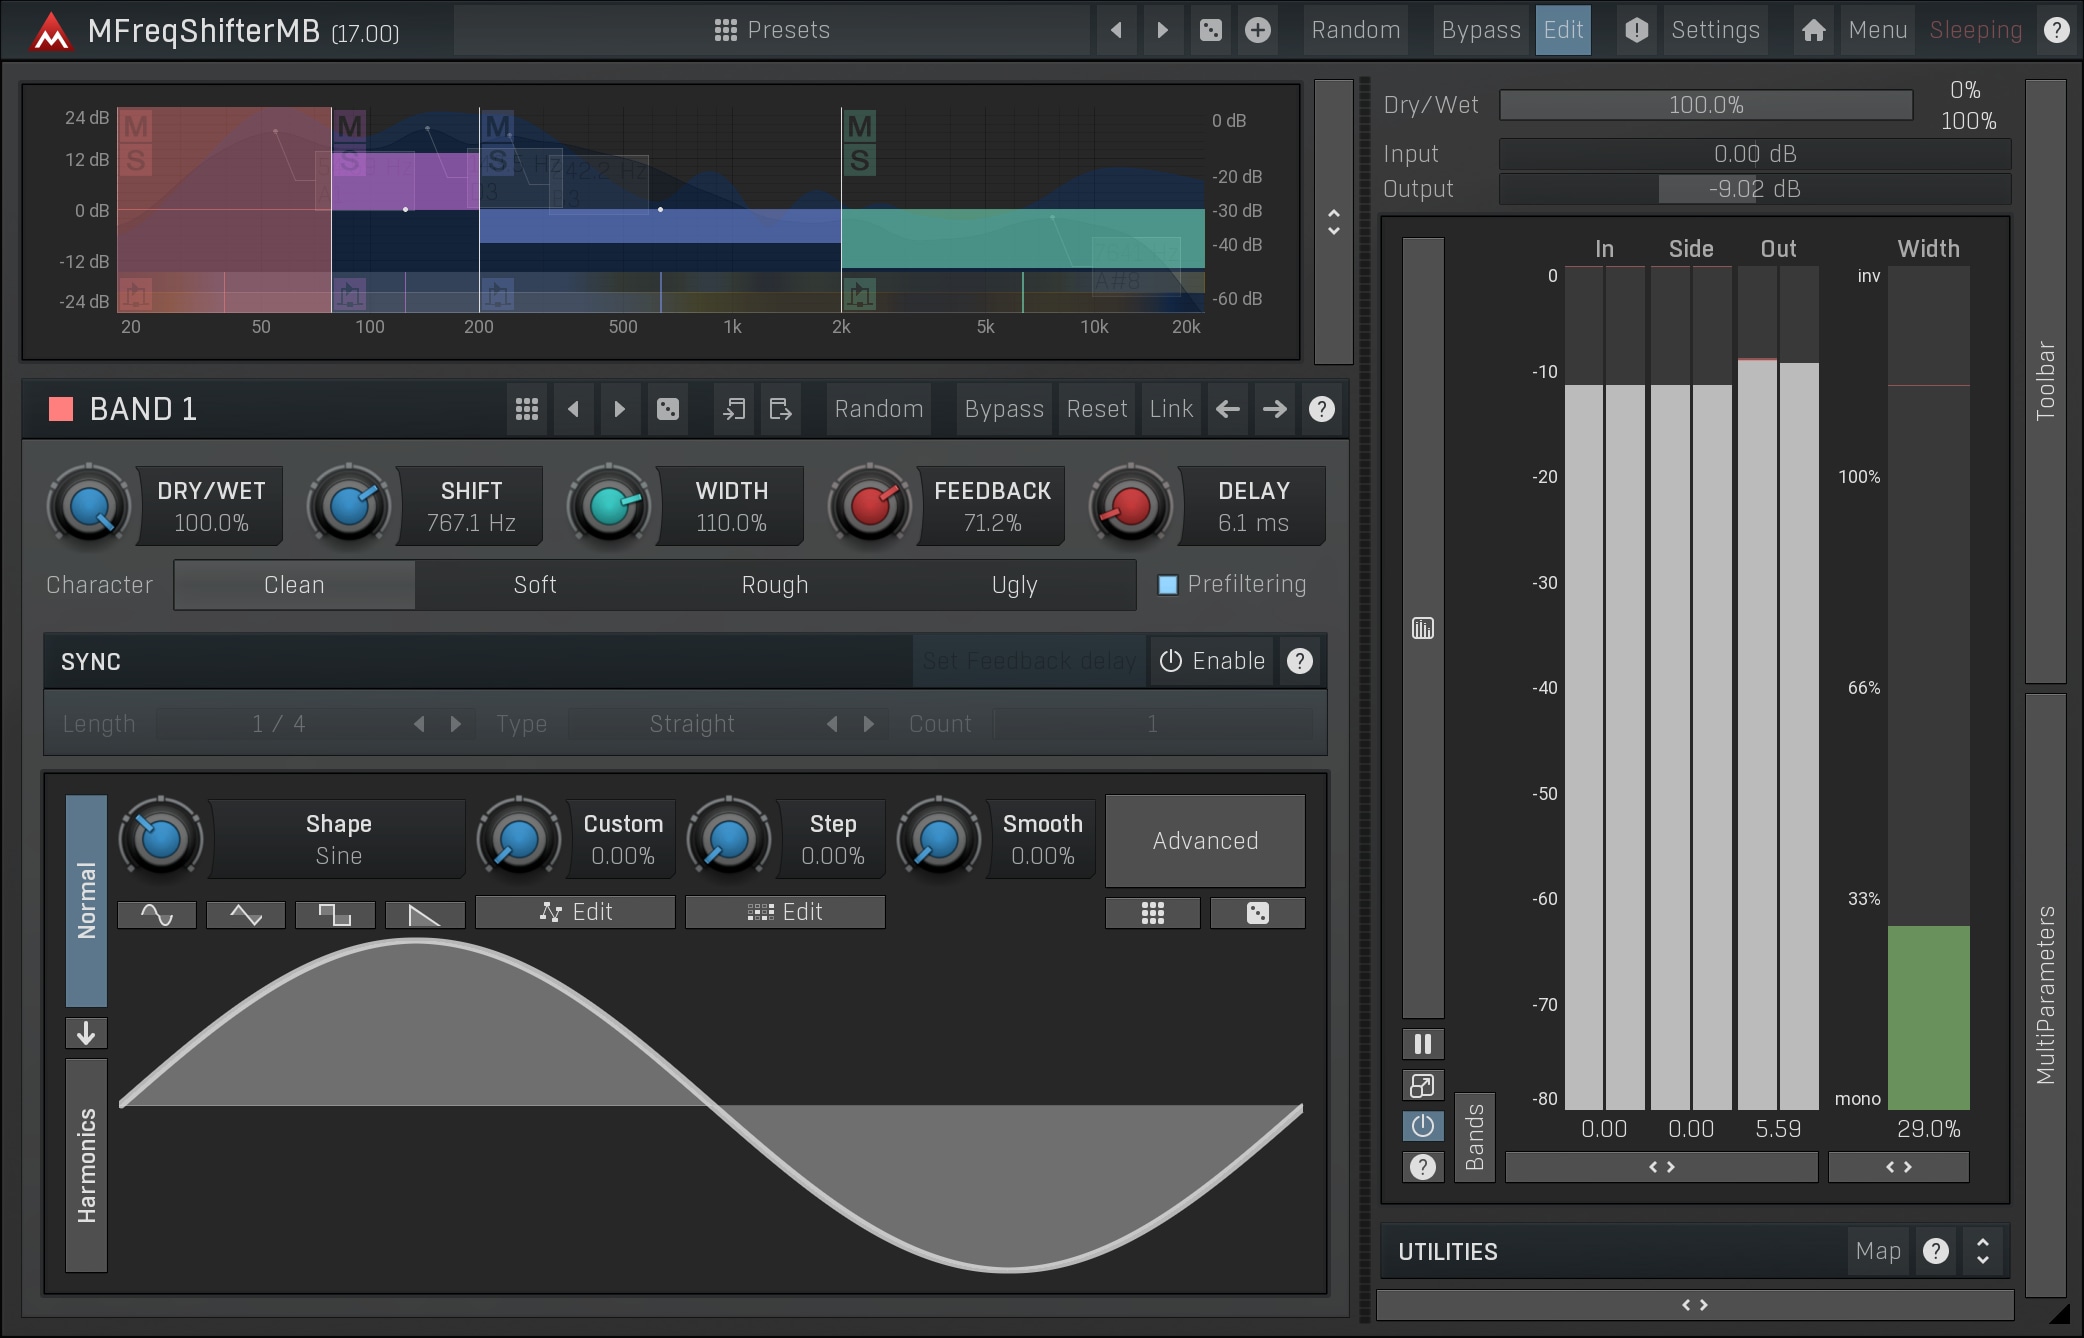Screen dimensions: 2084x1338
Task: Click the Band 1 Reset button
Action: (1096, 409)
